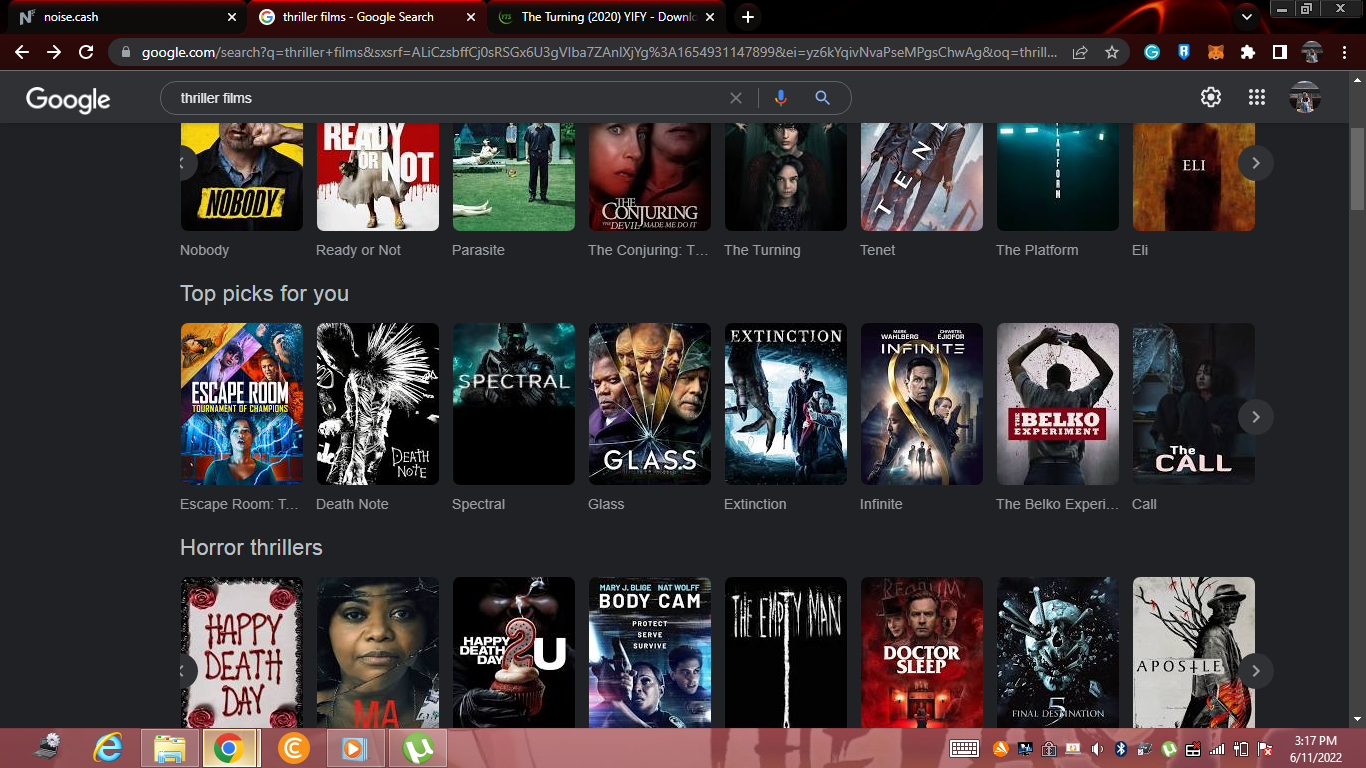
Task: Open the Chrome three-dot menu
Action: [x=1343, y=52]
